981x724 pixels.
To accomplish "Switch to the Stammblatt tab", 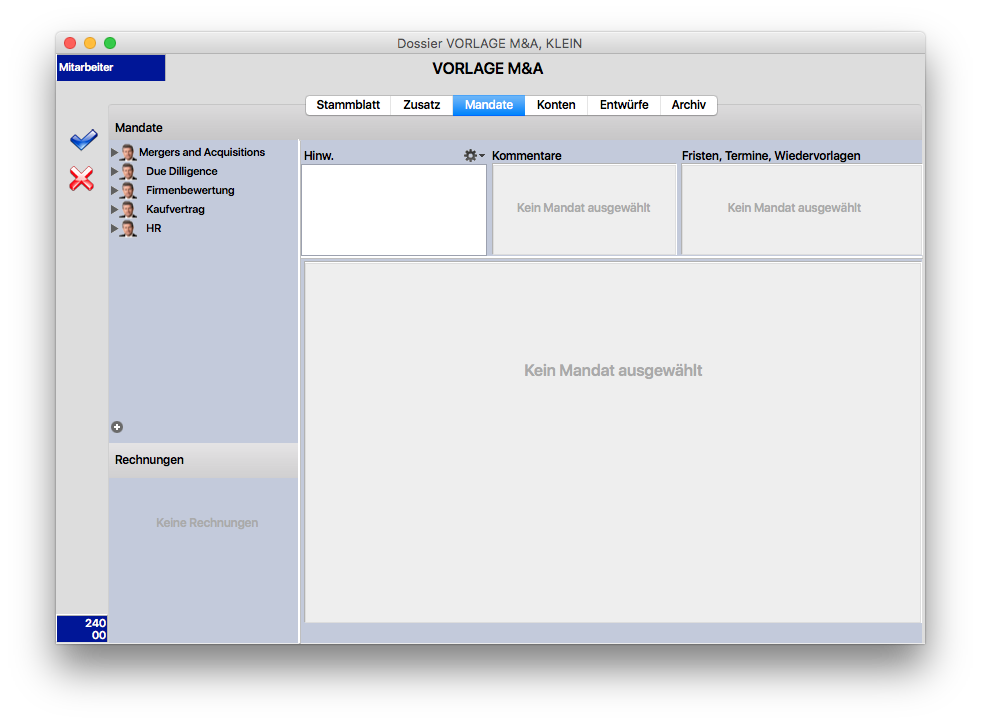I will [x=348, y=105].
